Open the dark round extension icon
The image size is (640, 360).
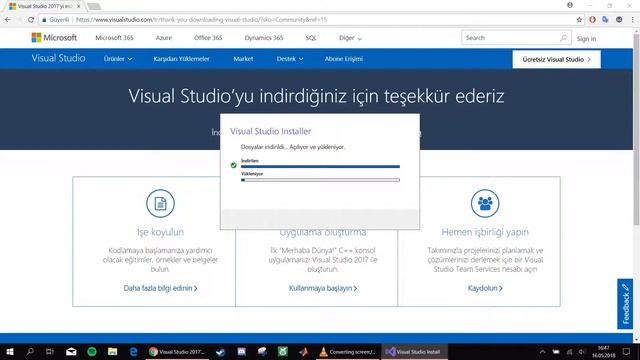[x=619, y=20]
